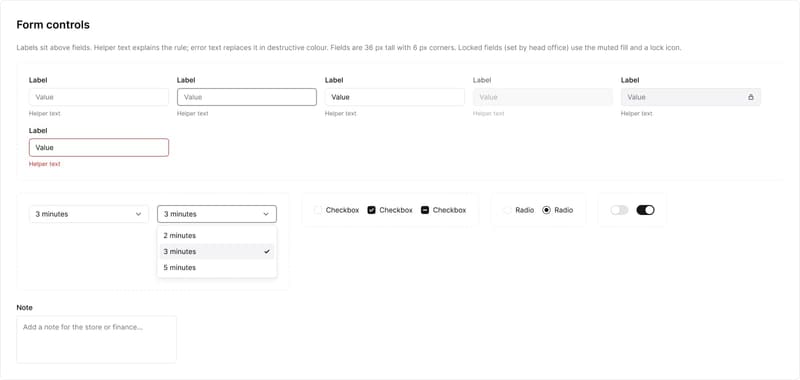Click the indeterminate dash Checkbox
Screen dimensions: 800x380
click(425, 210)
